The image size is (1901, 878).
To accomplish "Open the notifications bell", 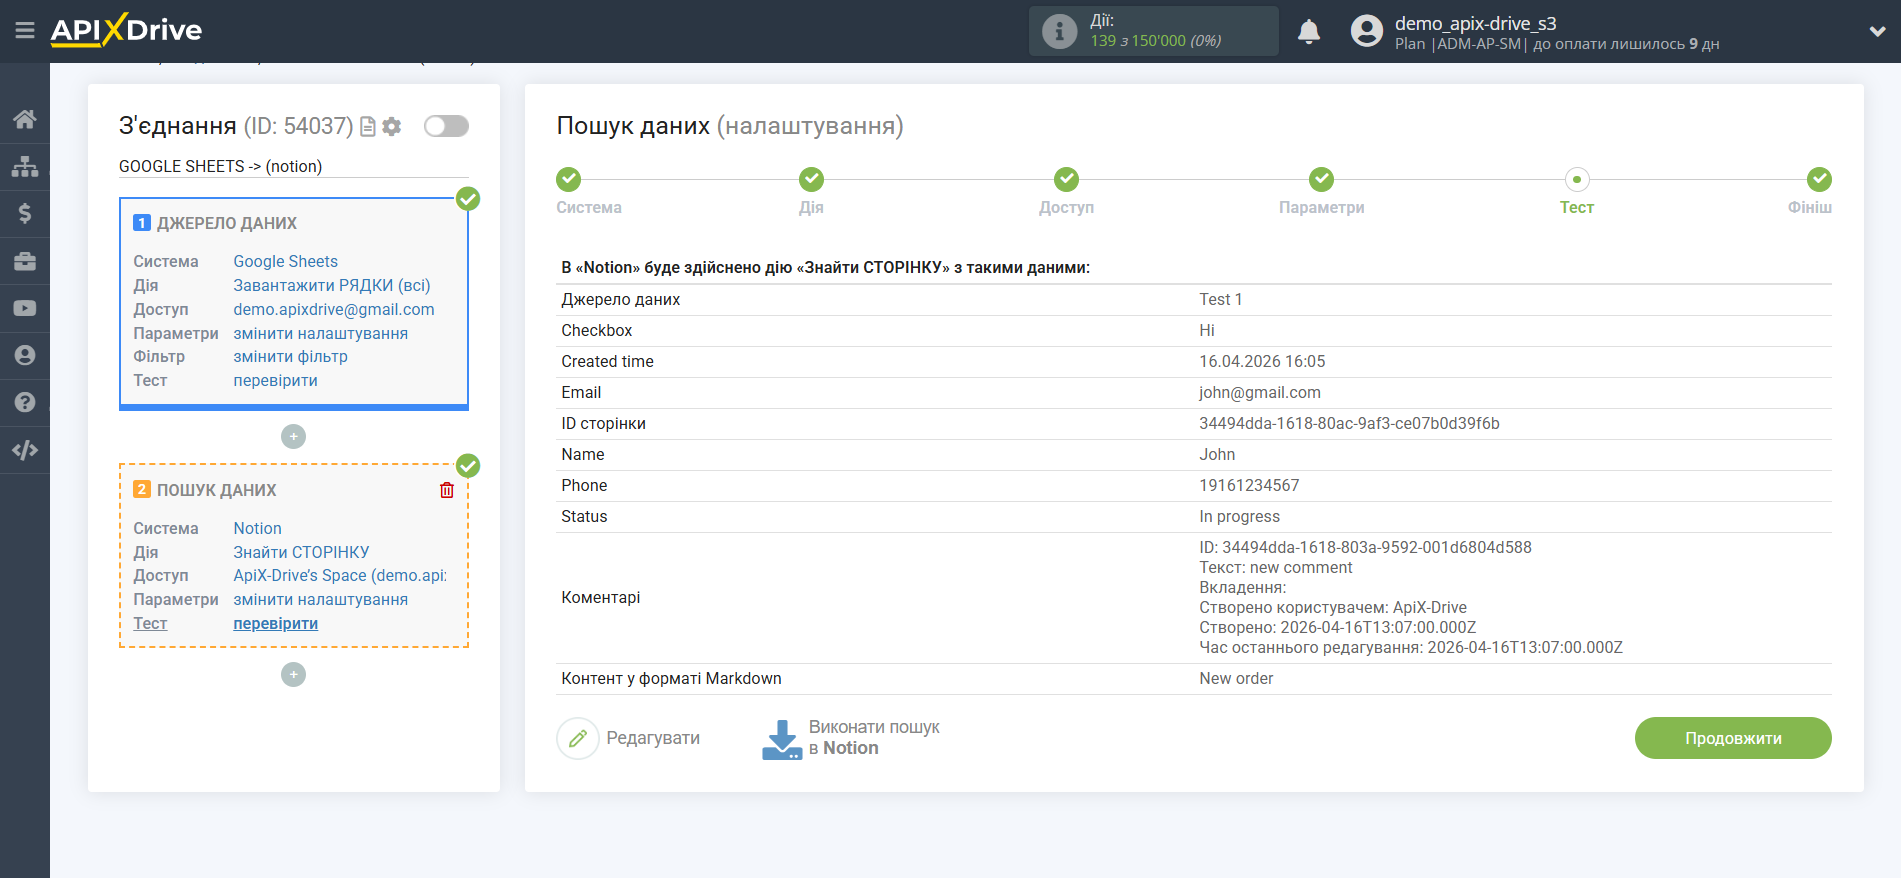I will coord(1309,32).
